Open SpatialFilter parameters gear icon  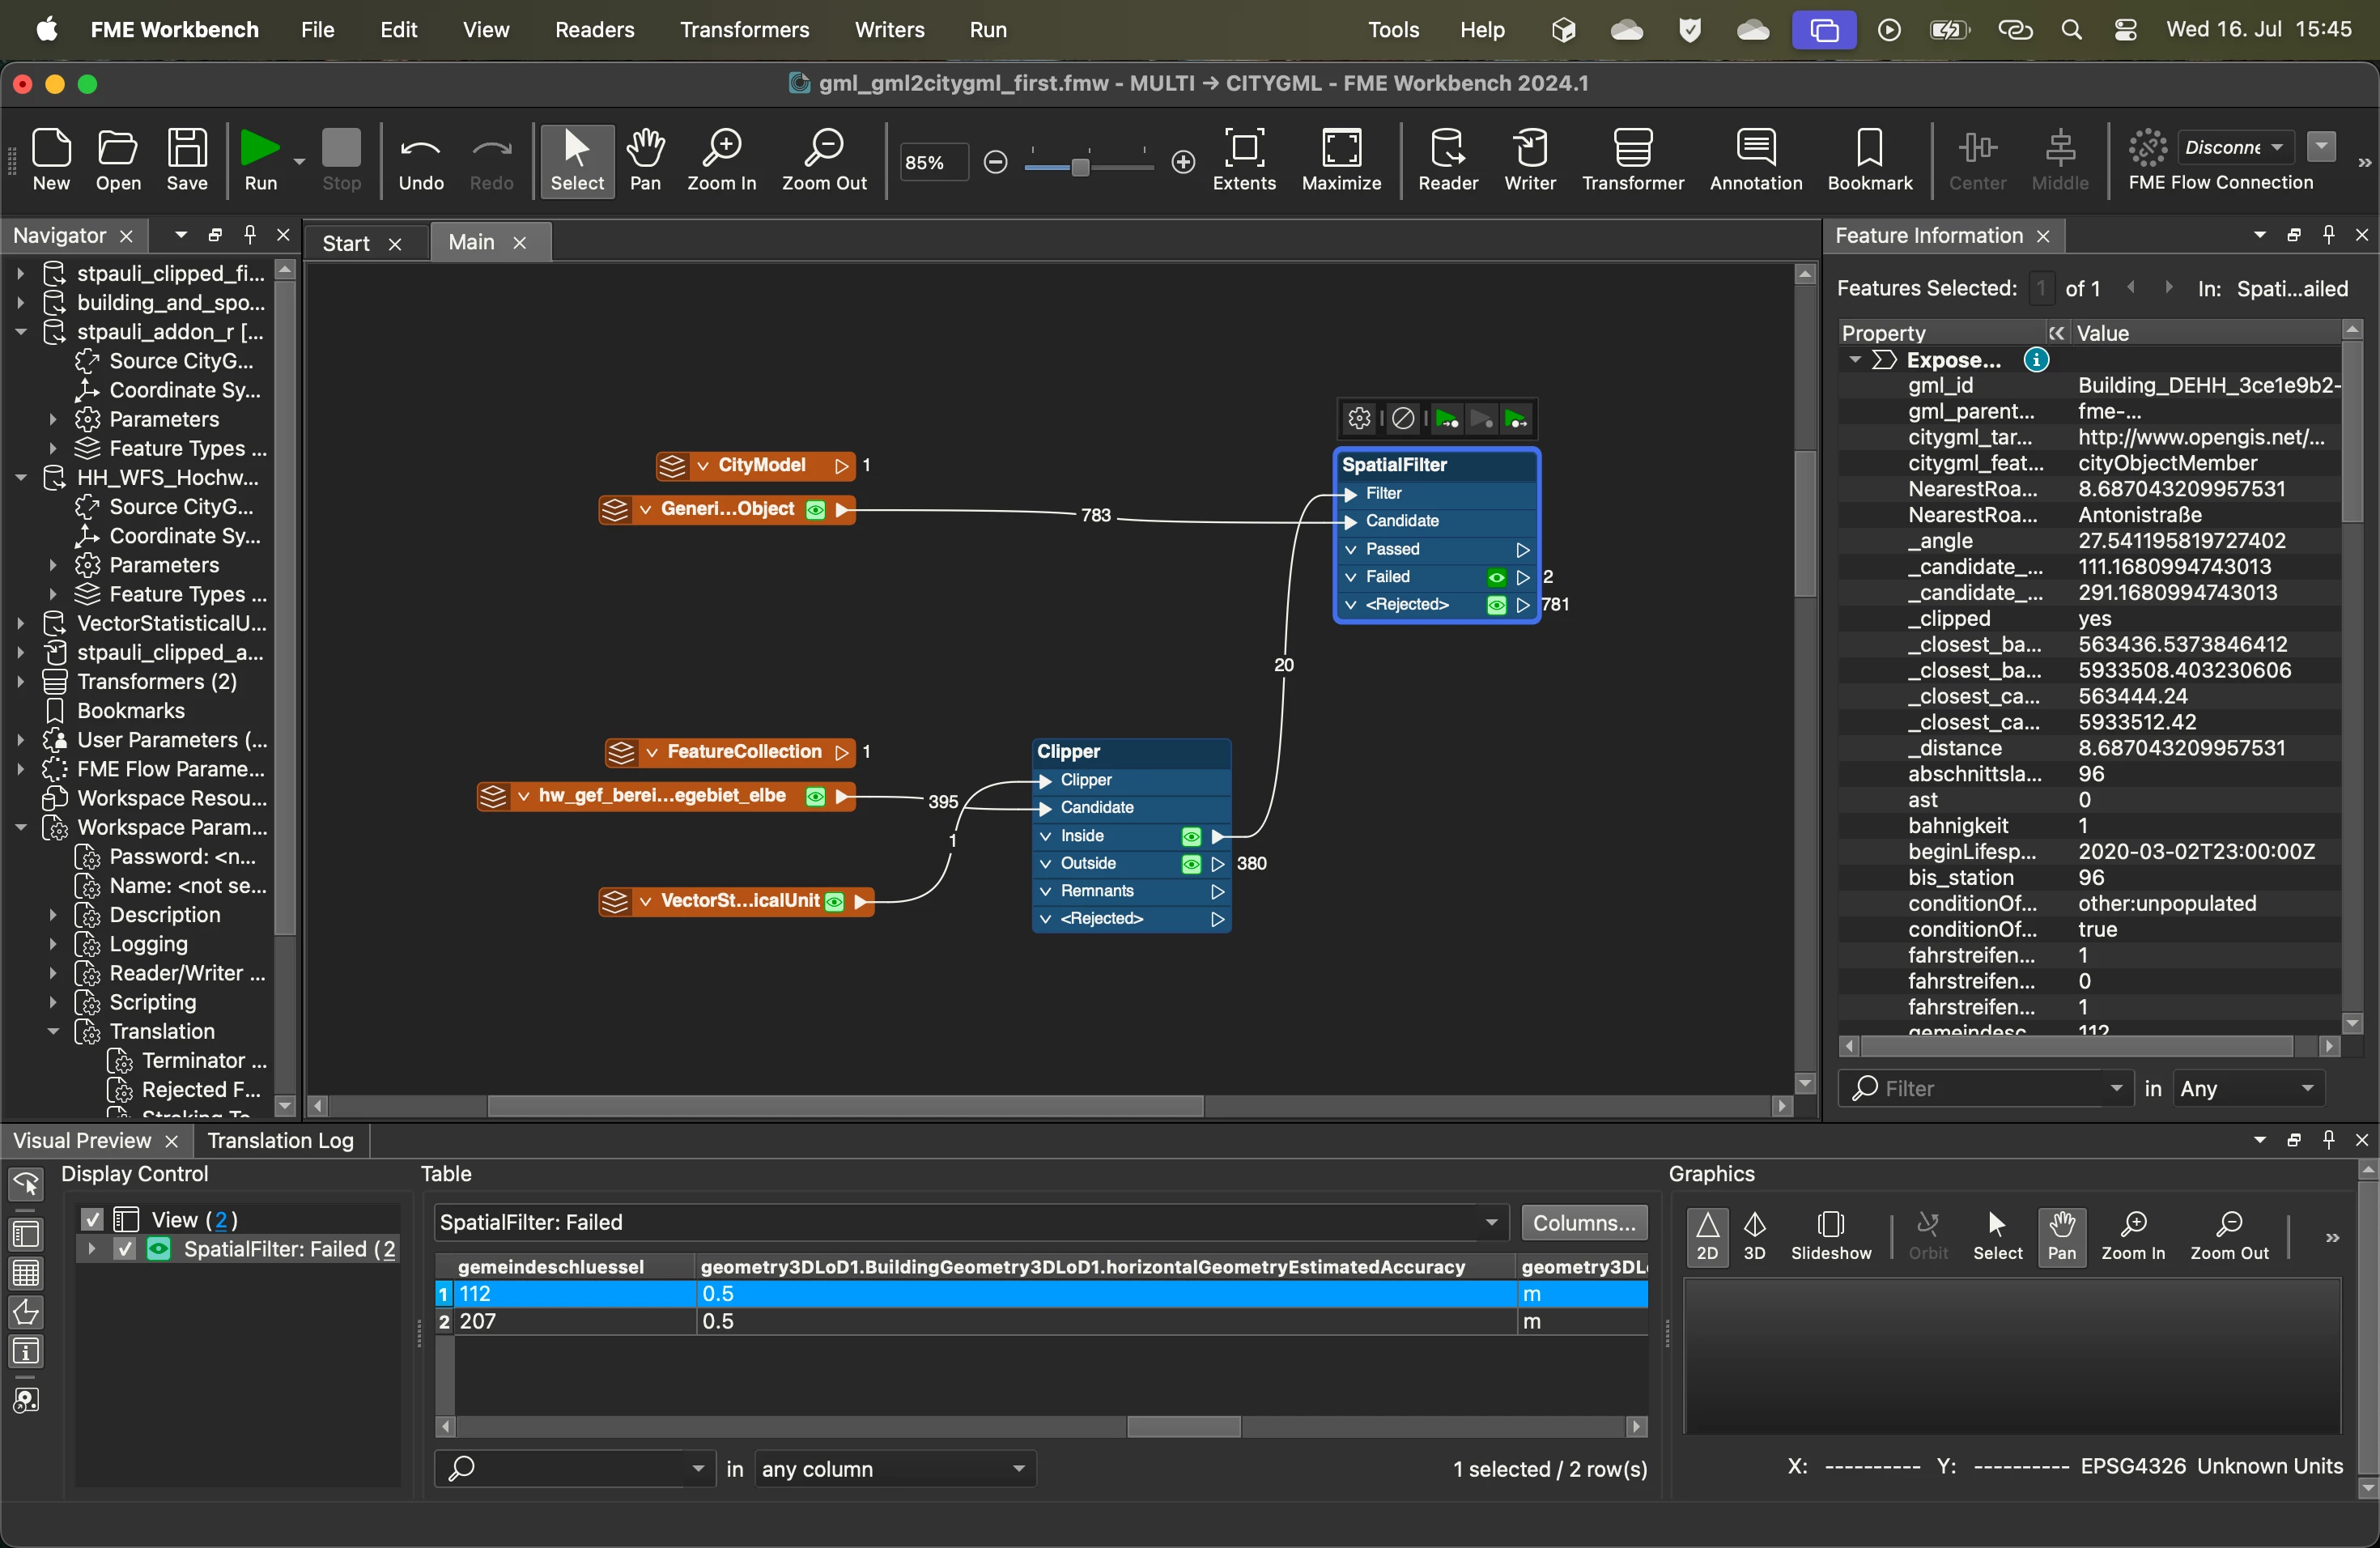tap(1359, 418)
